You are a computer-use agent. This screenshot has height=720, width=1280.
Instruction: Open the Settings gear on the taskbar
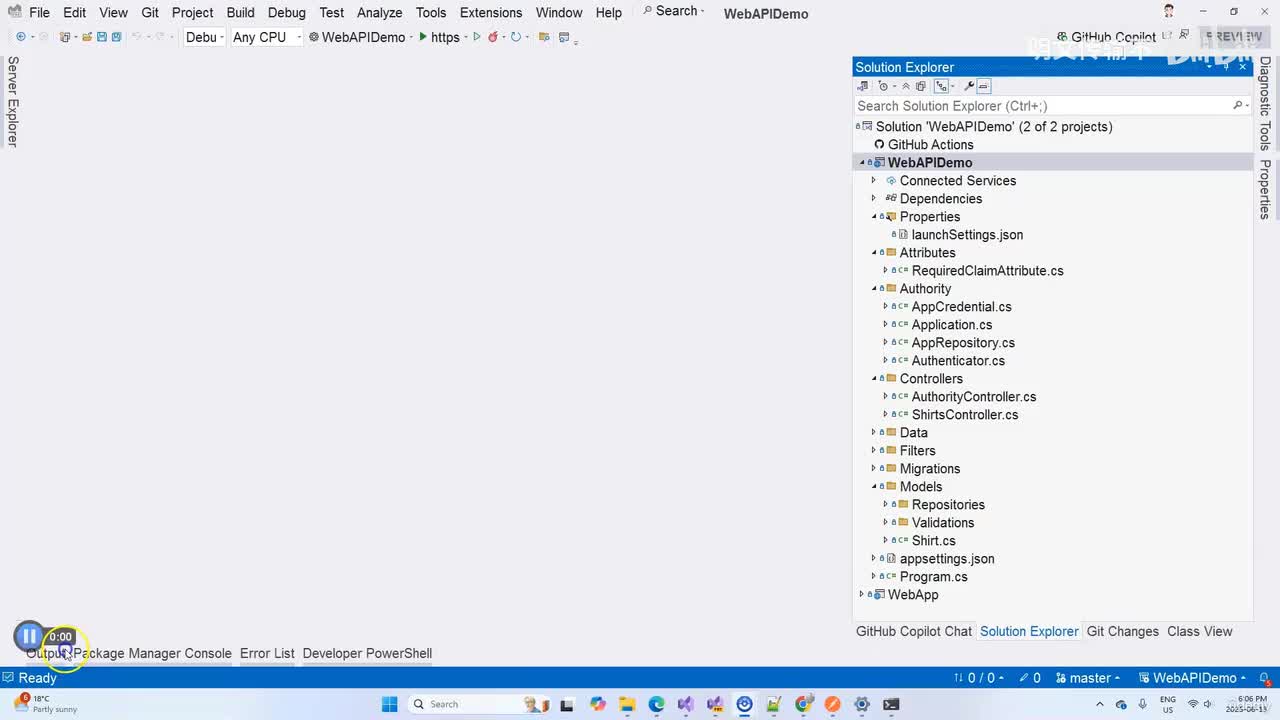(x=862, y=704)
